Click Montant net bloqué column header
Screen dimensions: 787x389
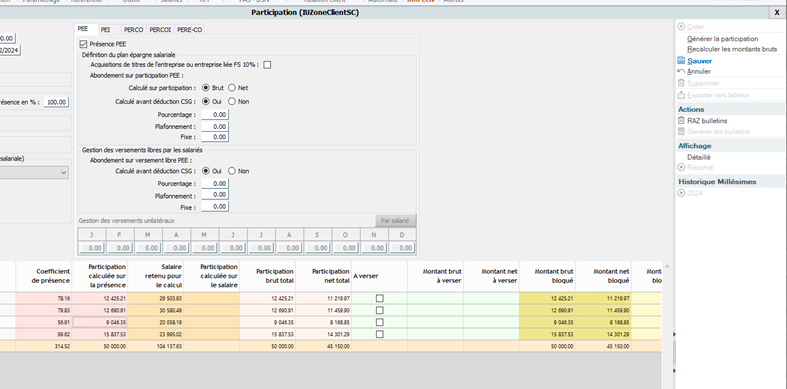coord(603,276)
